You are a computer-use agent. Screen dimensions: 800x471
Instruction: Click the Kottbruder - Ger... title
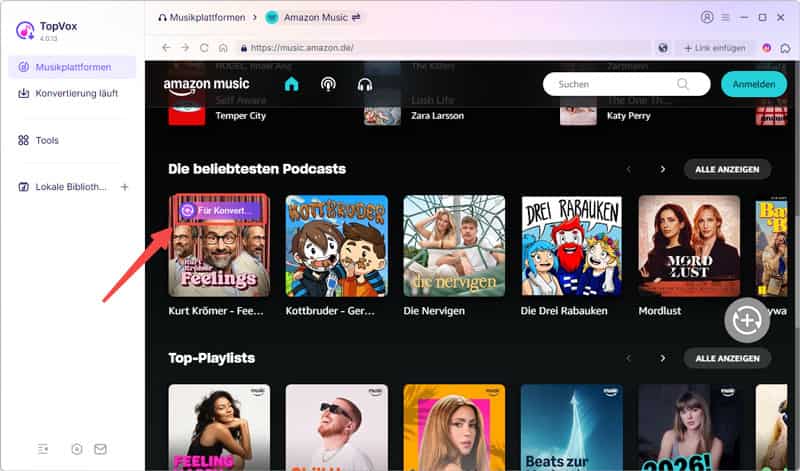330,311
